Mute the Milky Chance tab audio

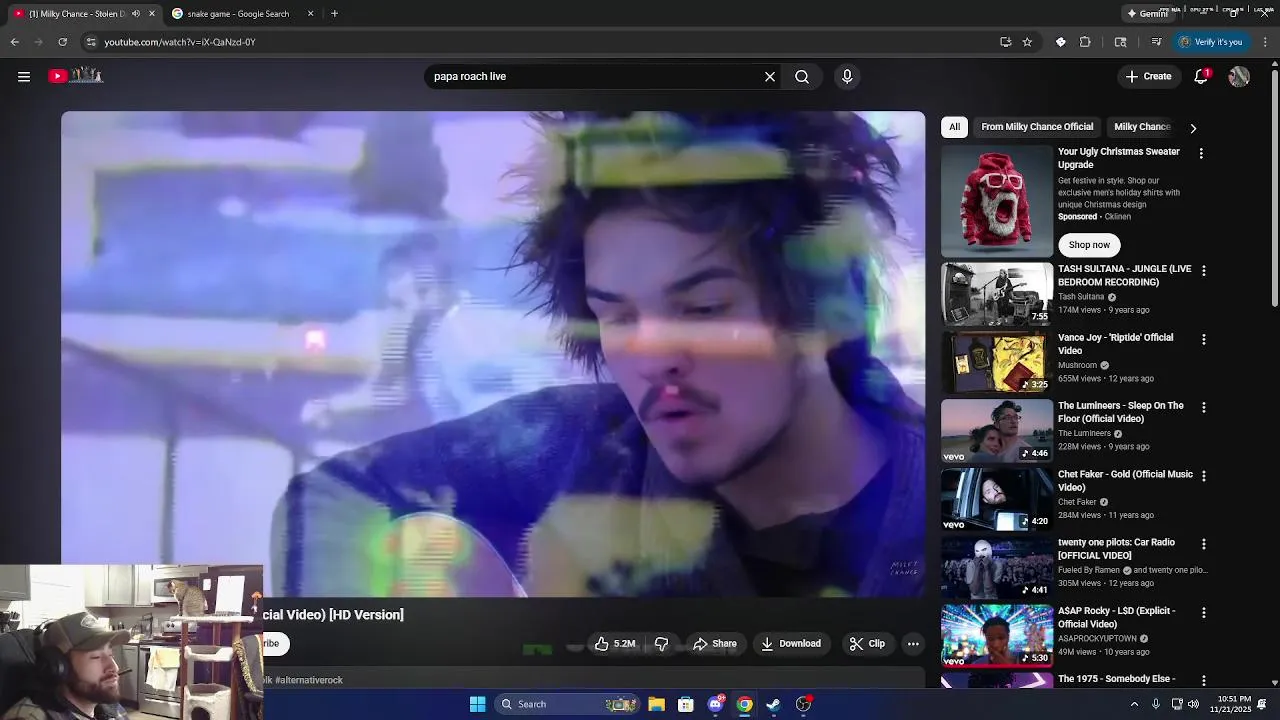(x=136, y=14)
